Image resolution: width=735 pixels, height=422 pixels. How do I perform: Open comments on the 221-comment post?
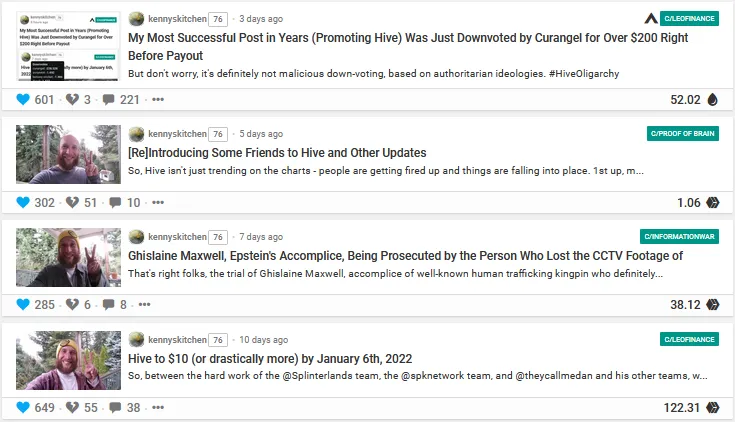point(109,99)
